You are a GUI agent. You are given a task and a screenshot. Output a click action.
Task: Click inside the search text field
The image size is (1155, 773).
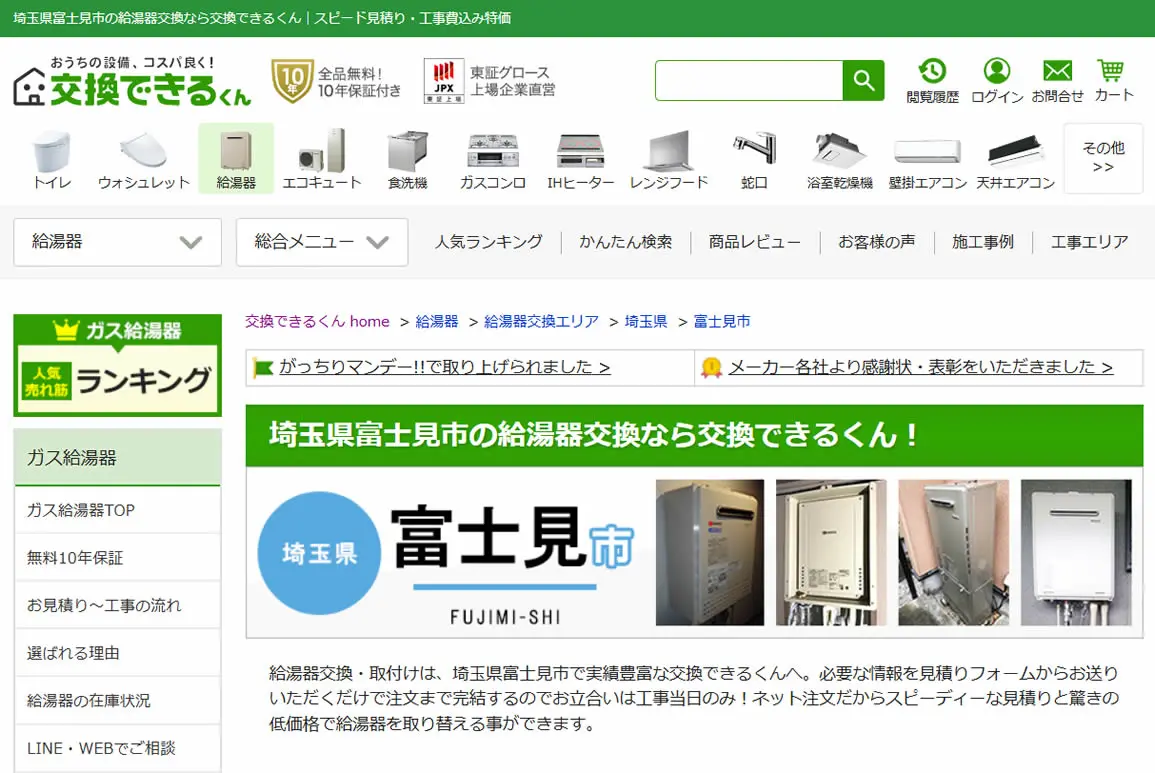[748, 80]
